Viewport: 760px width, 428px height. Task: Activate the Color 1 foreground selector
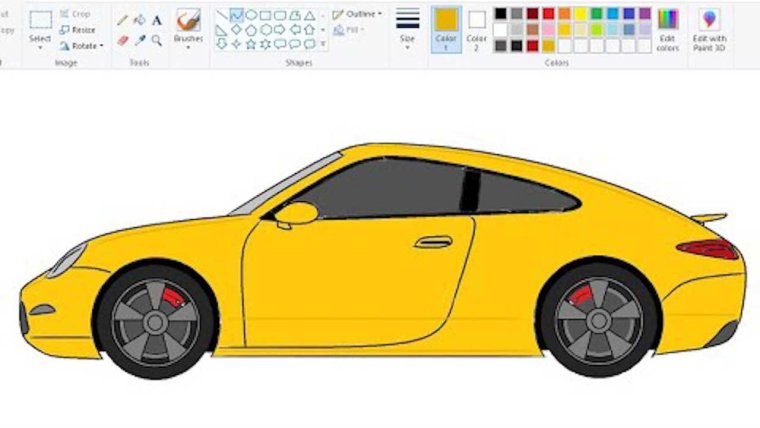click(x=446, y=28)
